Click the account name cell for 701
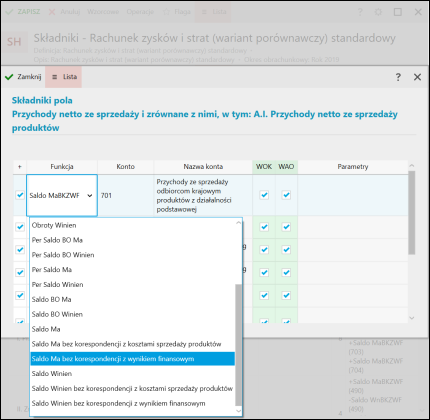The width and height of the screenshot is (430, 420). (203, 196)
